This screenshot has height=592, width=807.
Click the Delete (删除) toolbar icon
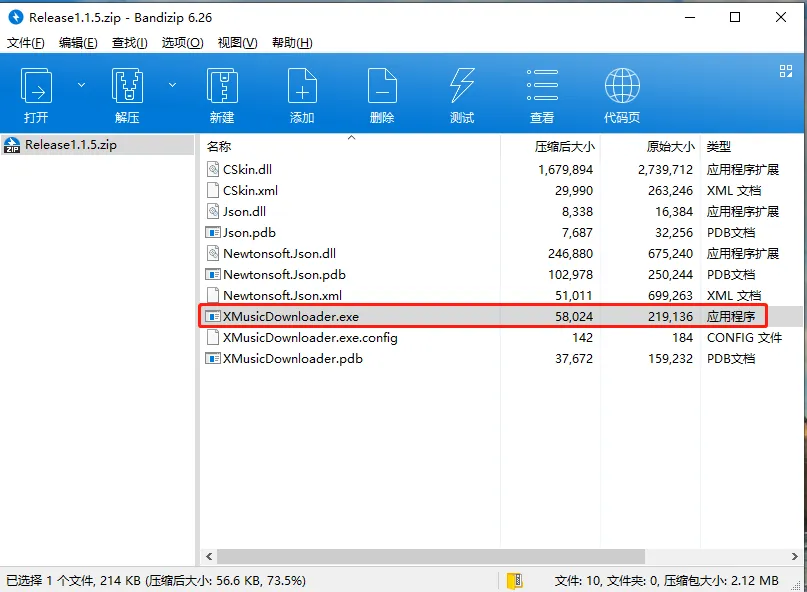[382, 85]
